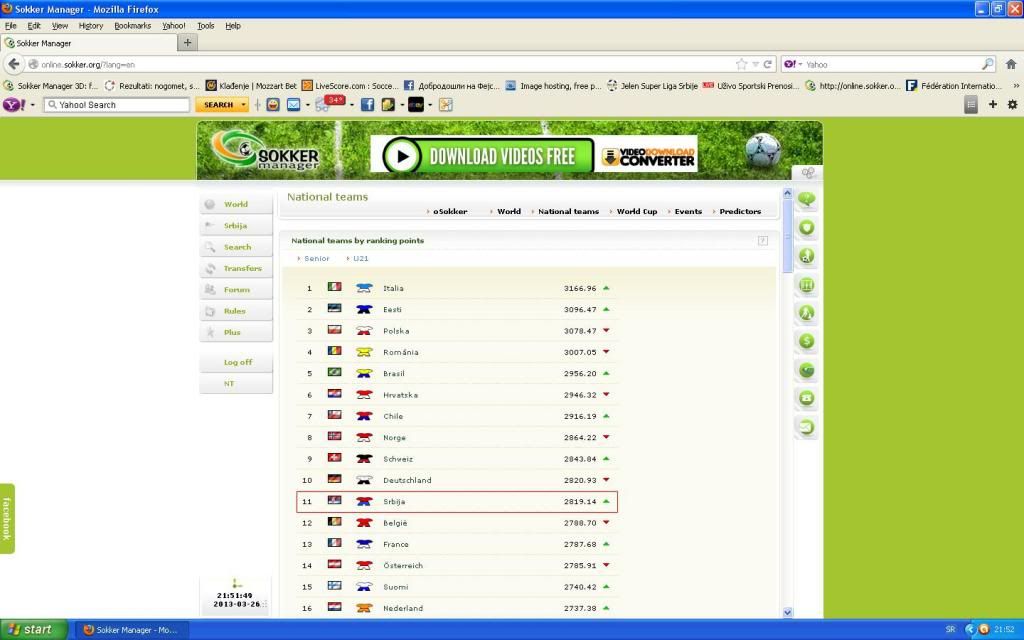Open the Bookmarks menu

tap(133, 25)
